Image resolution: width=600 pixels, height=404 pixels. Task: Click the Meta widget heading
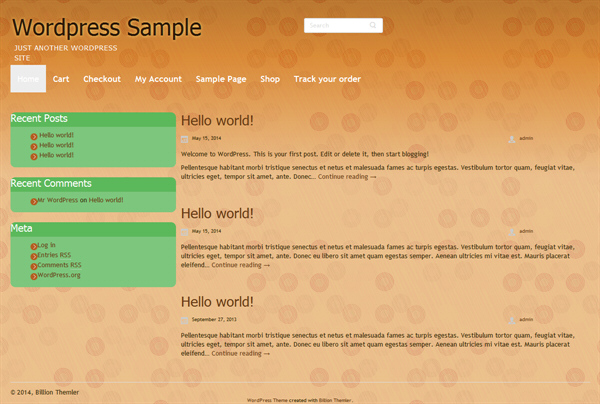pos(21,228)
